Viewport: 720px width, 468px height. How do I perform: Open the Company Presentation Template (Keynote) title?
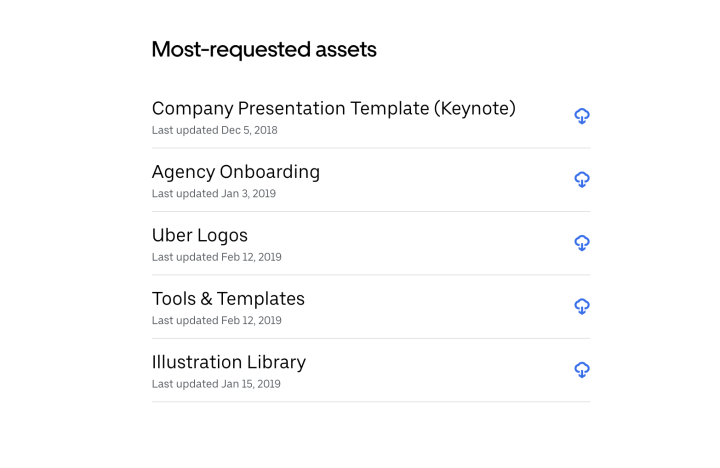(x=334, y=109)
